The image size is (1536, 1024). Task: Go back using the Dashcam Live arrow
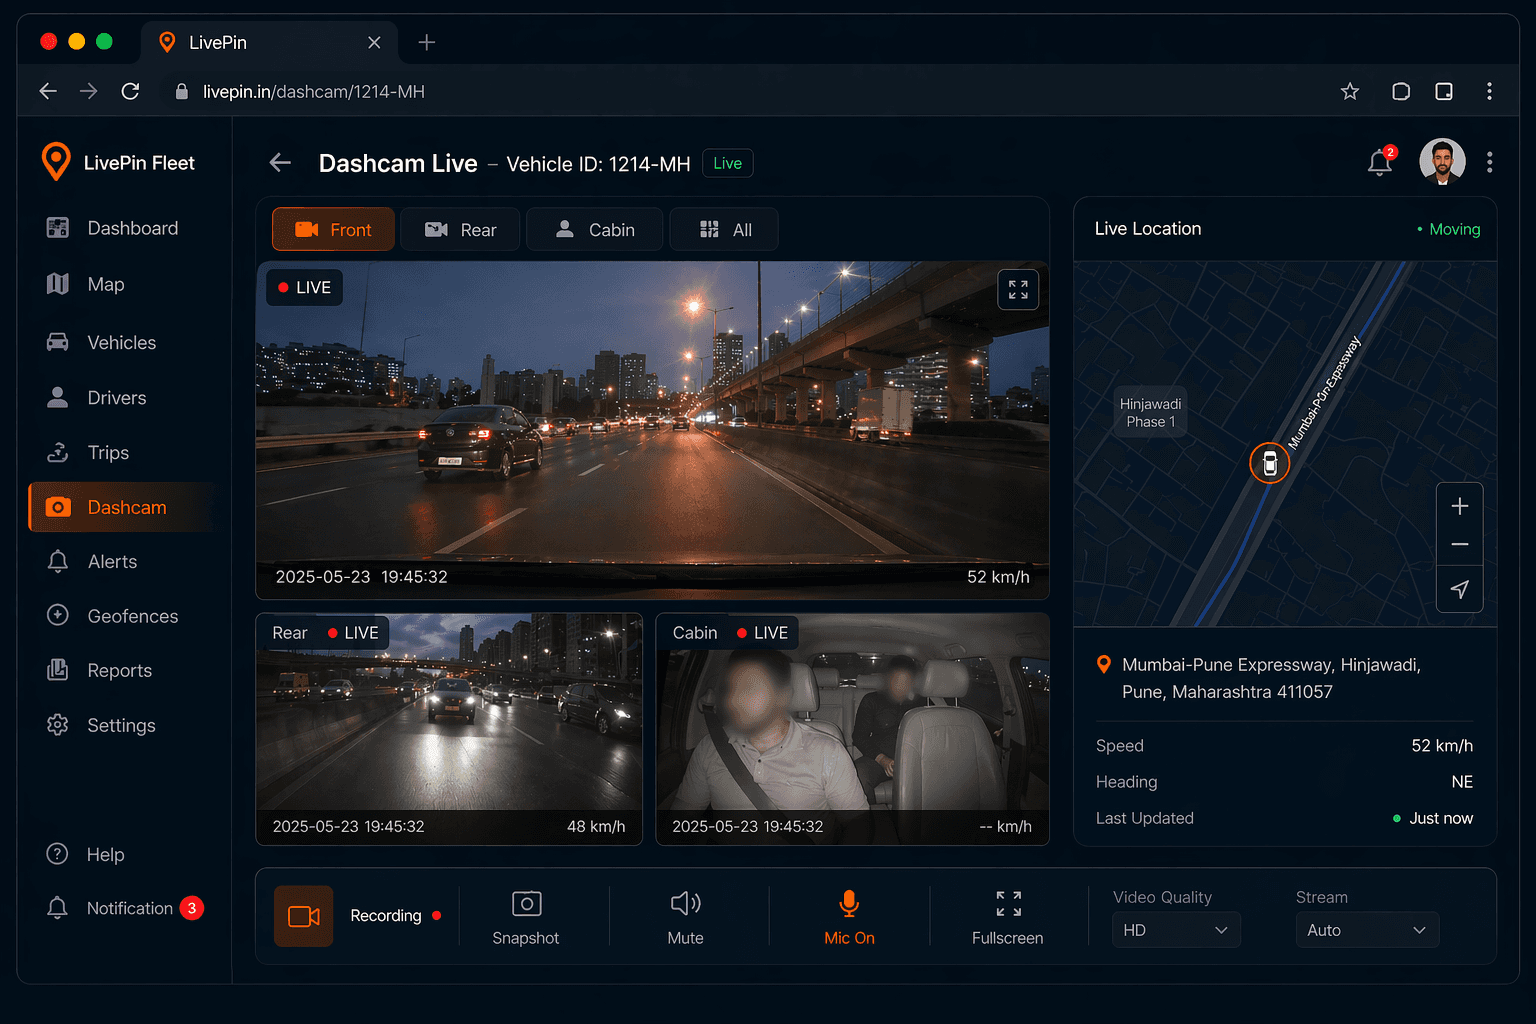coord(280,163)
